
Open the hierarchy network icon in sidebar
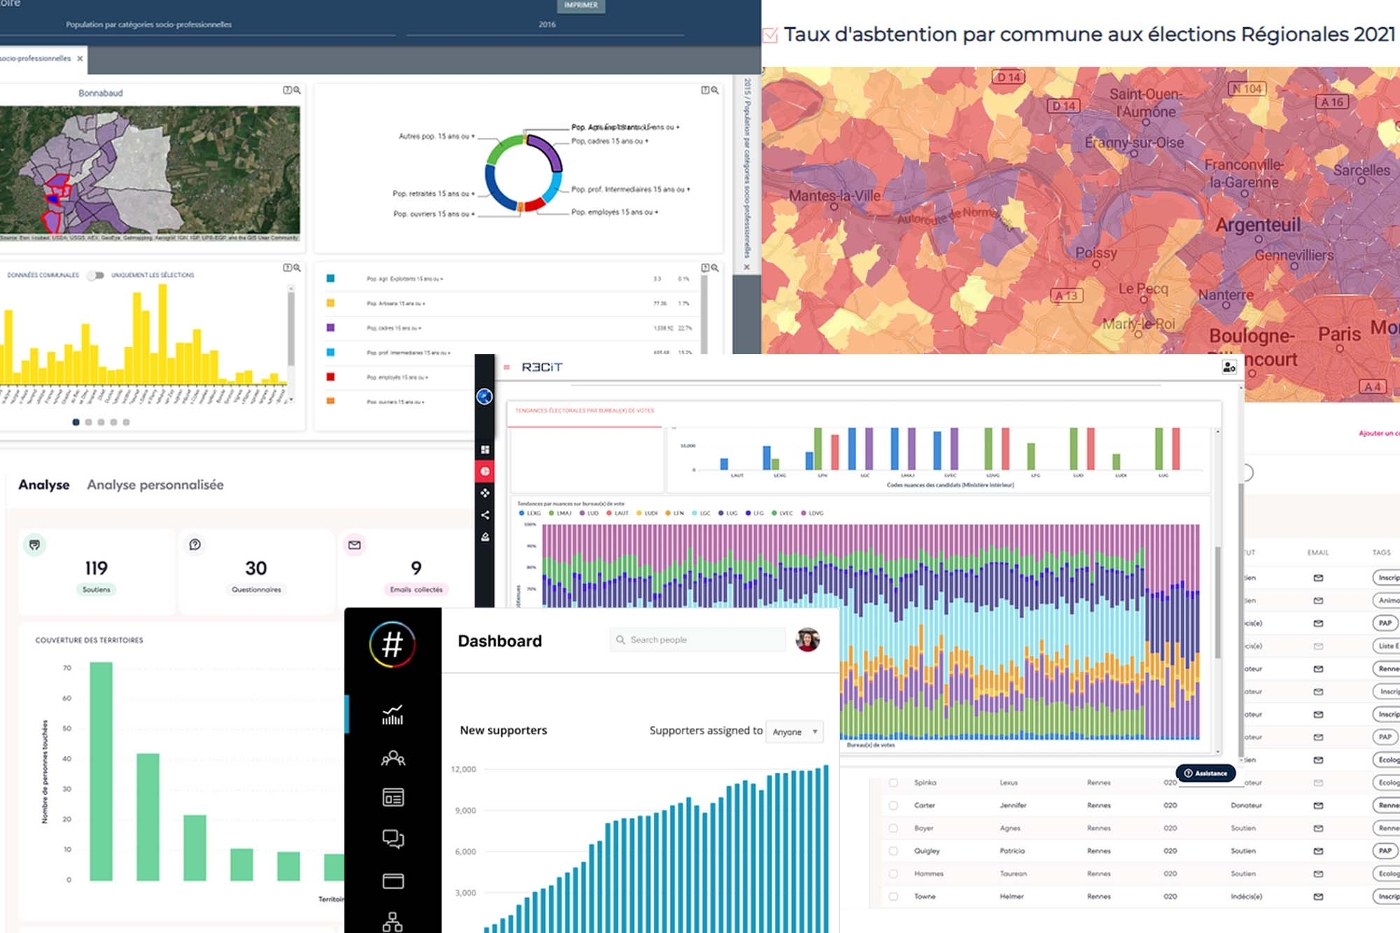point(393,922)
